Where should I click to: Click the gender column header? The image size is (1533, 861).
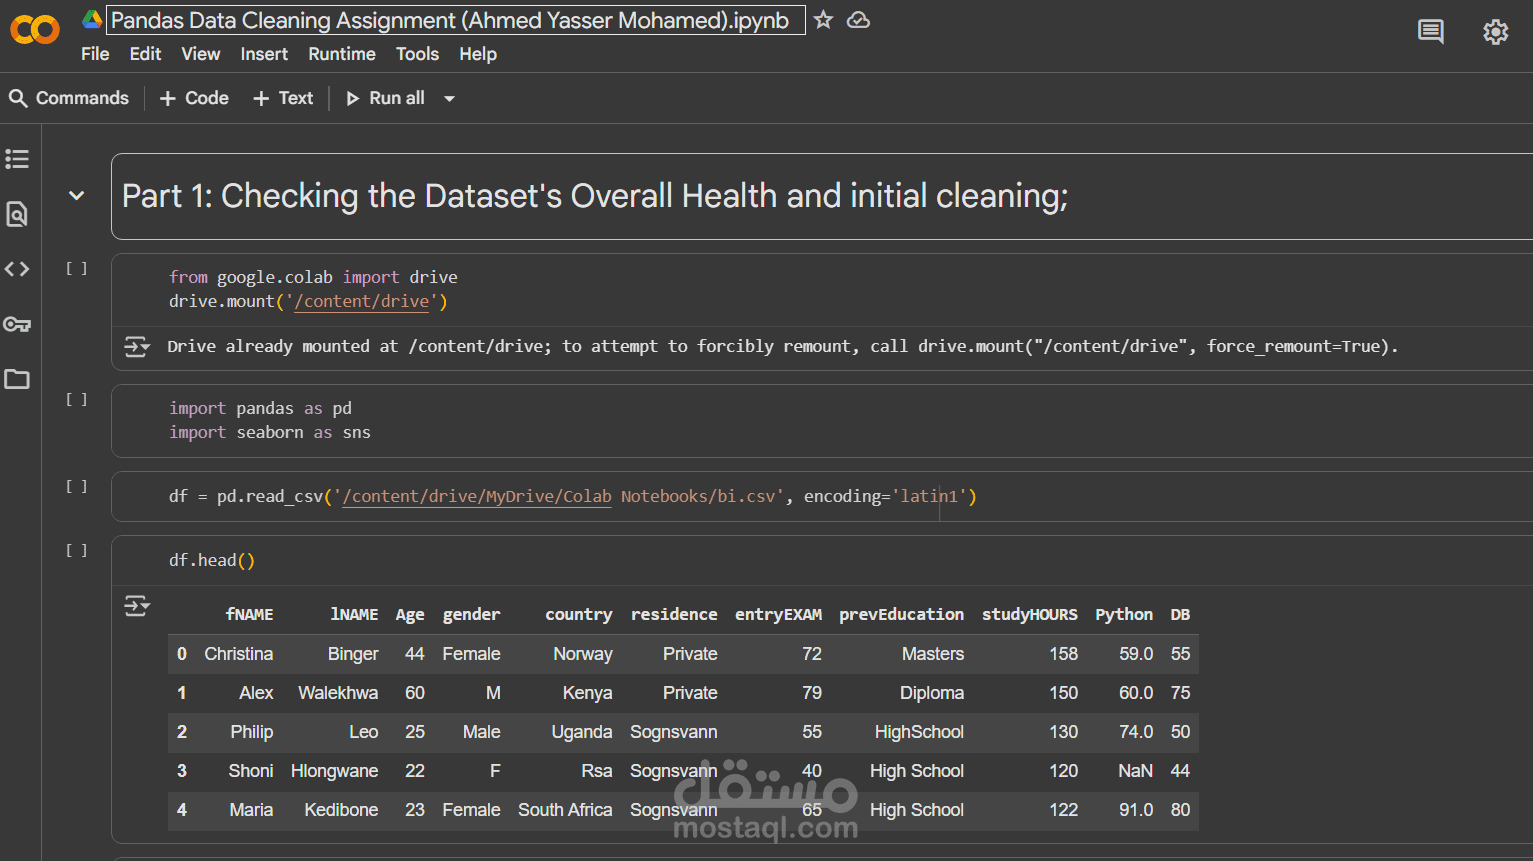tap(471, 615)
